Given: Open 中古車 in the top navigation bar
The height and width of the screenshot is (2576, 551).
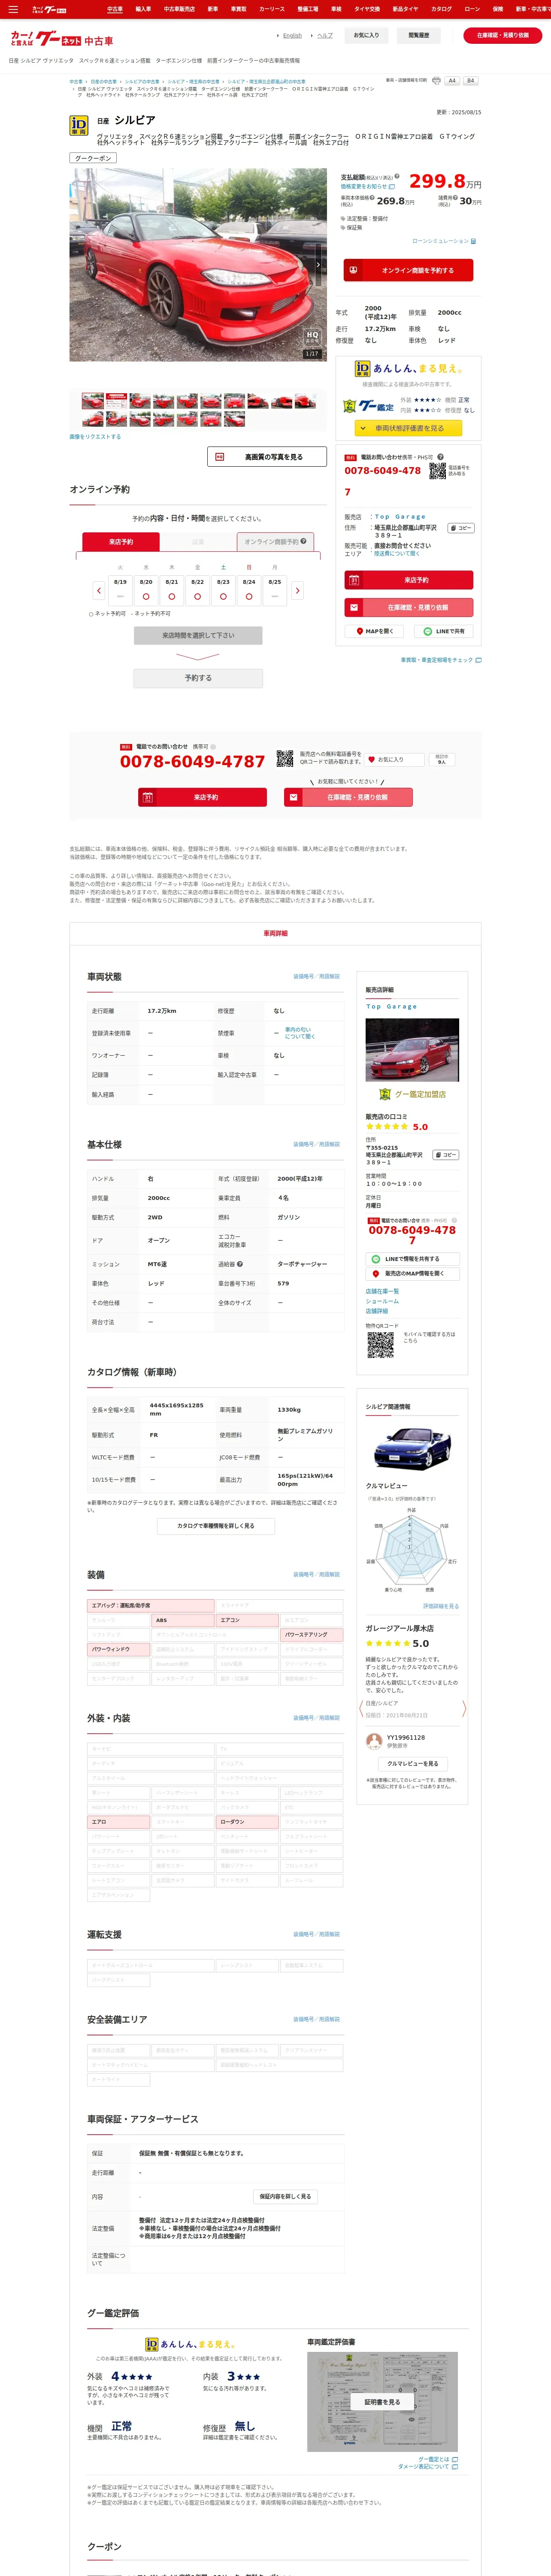Looking at the screenshot, I should [x=115, y=9].
